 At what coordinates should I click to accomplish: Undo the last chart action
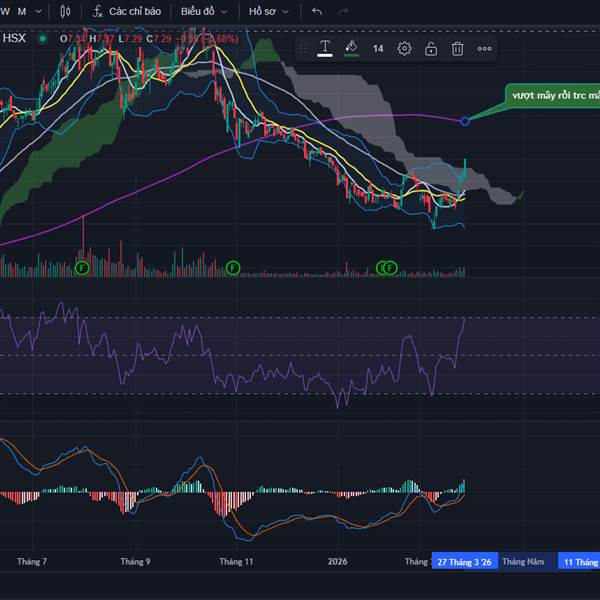coord(317,11)
